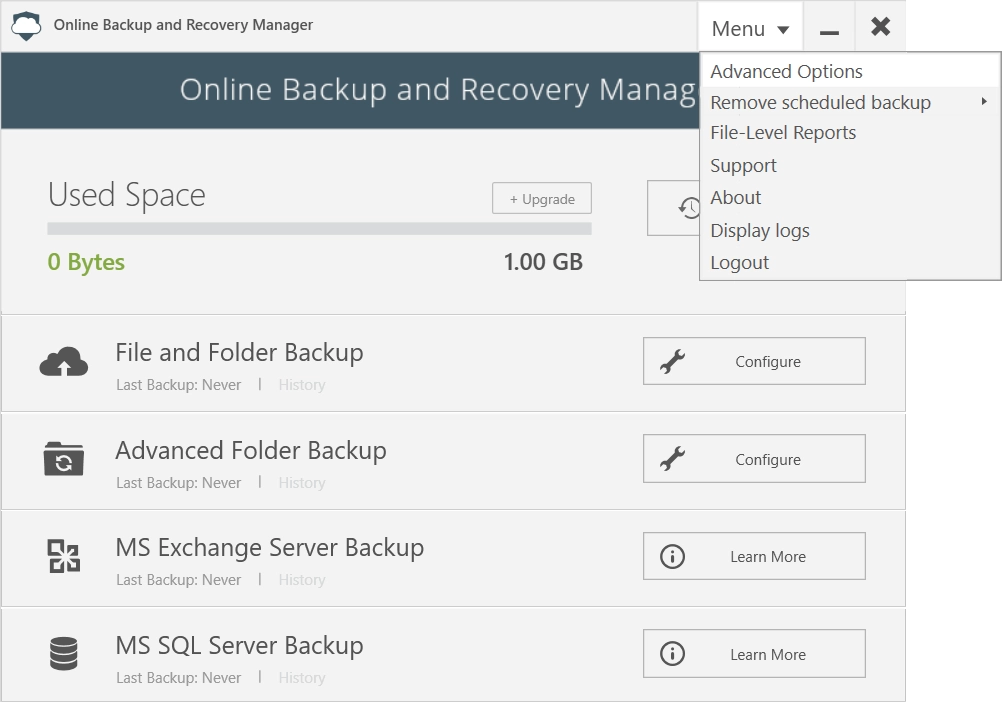The height and width of the screenshot is (702, 1002).
Task: Click the 0 Bytes used value
Action: [x=86, y=262]
